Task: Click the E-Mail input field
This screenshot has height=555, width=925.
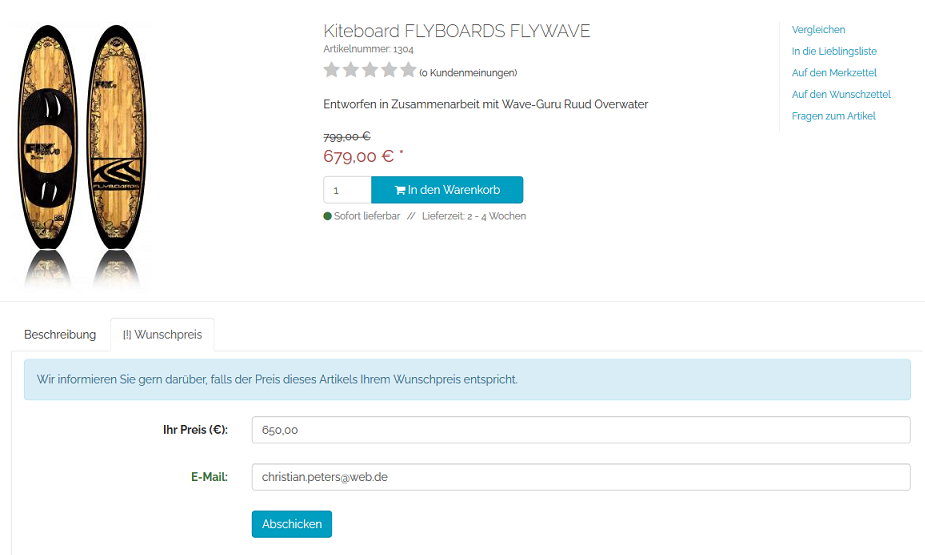Action: click(x=581, y=477)
